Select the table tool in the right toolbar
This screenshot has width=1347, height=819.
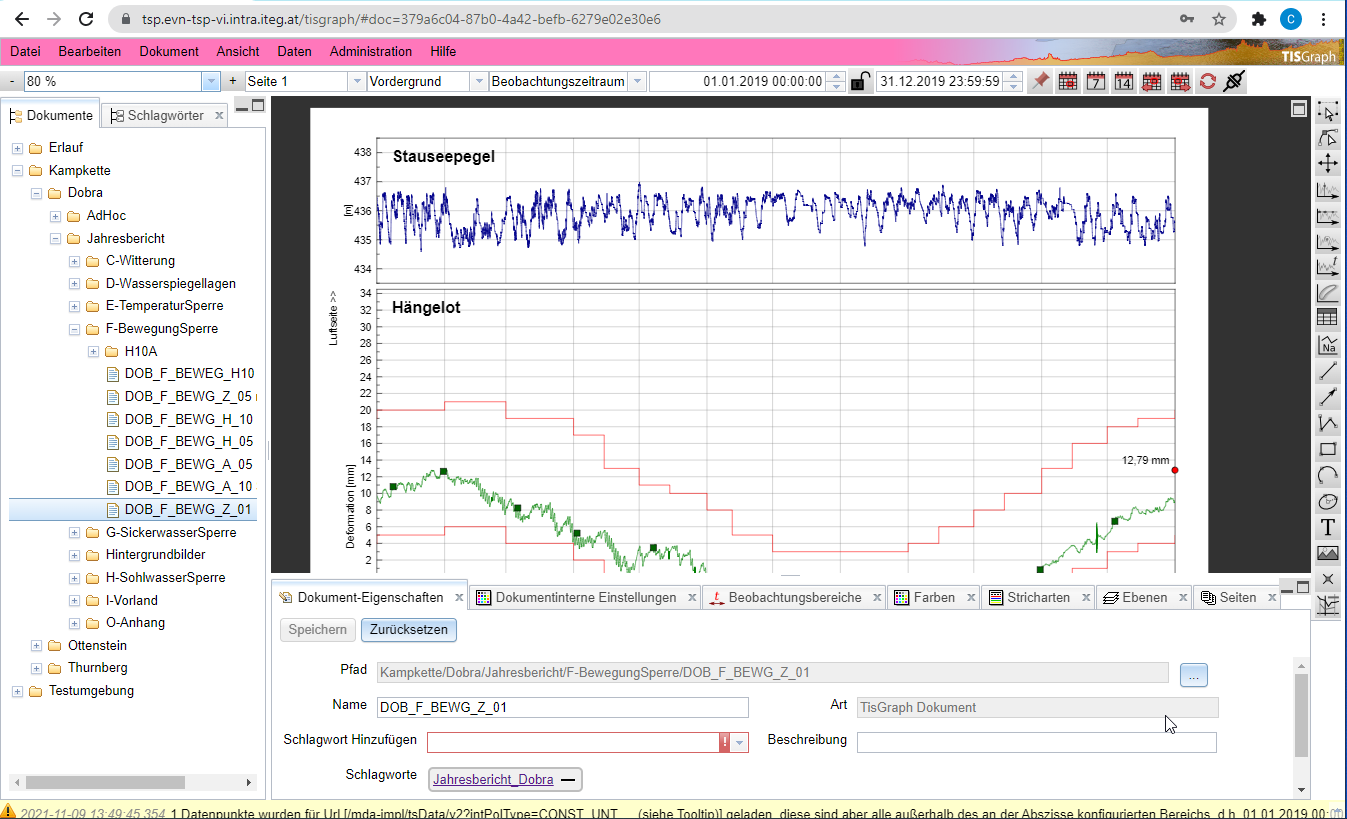tap(1328, 319)
